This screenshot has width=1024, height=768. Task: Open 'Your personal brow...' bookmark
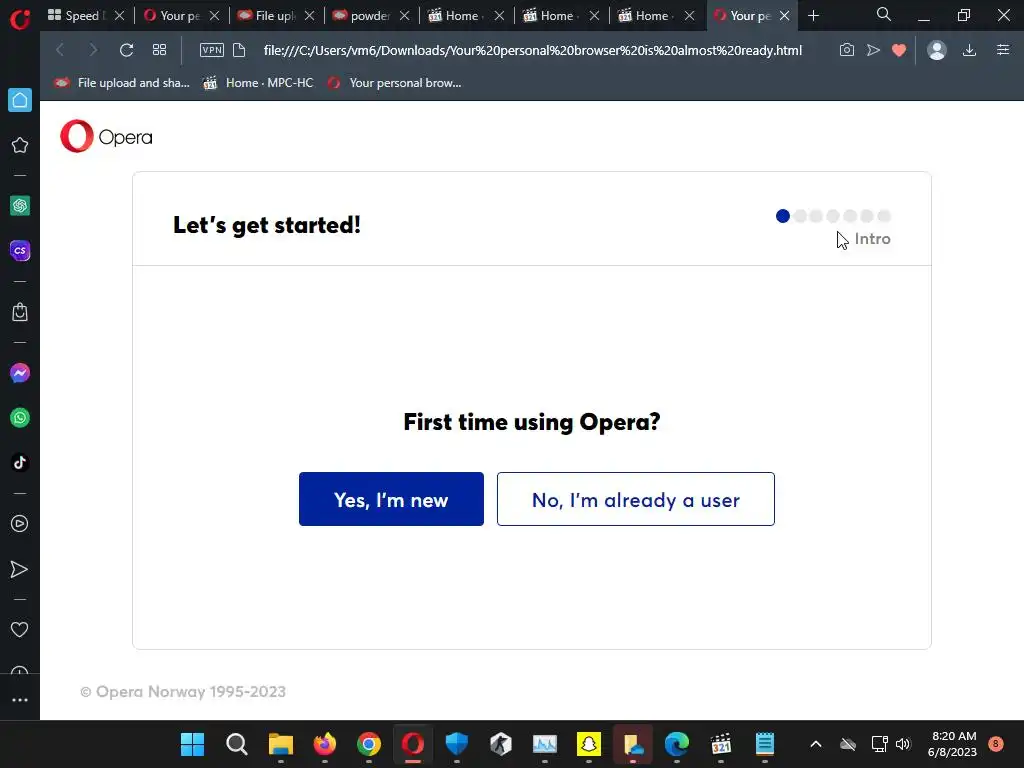394,83
